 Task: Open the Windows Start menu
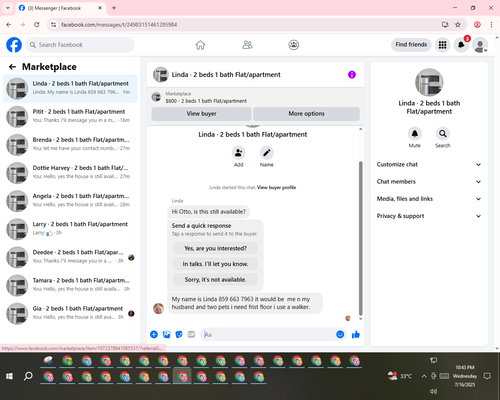click(9, 376)
